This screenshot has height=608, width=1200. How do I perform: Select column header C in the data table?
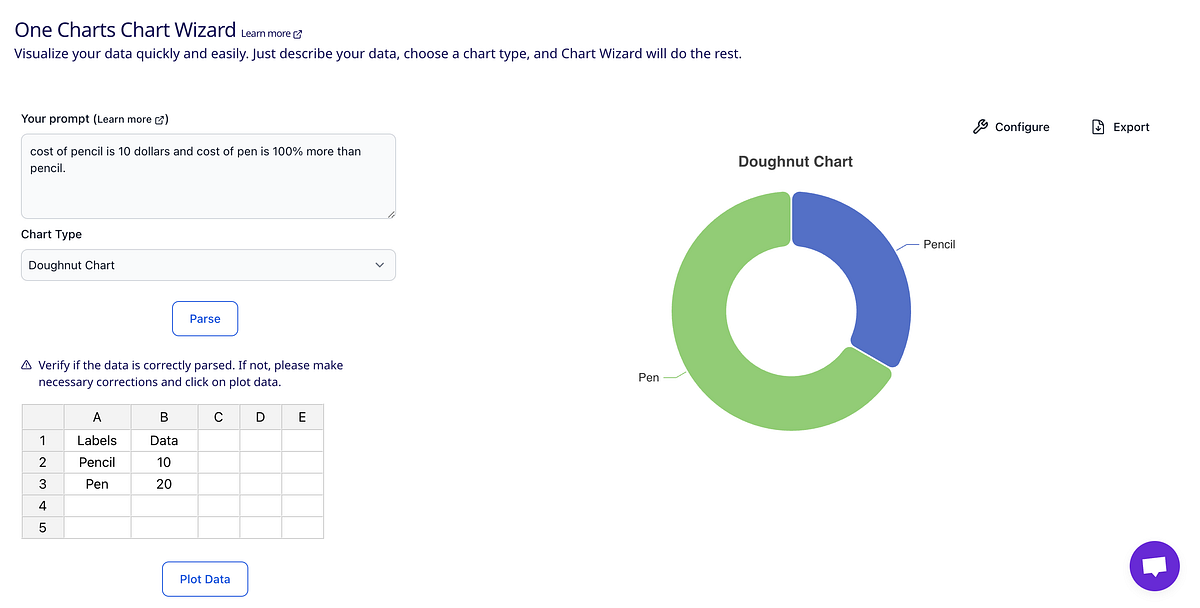tap(218, 416)
